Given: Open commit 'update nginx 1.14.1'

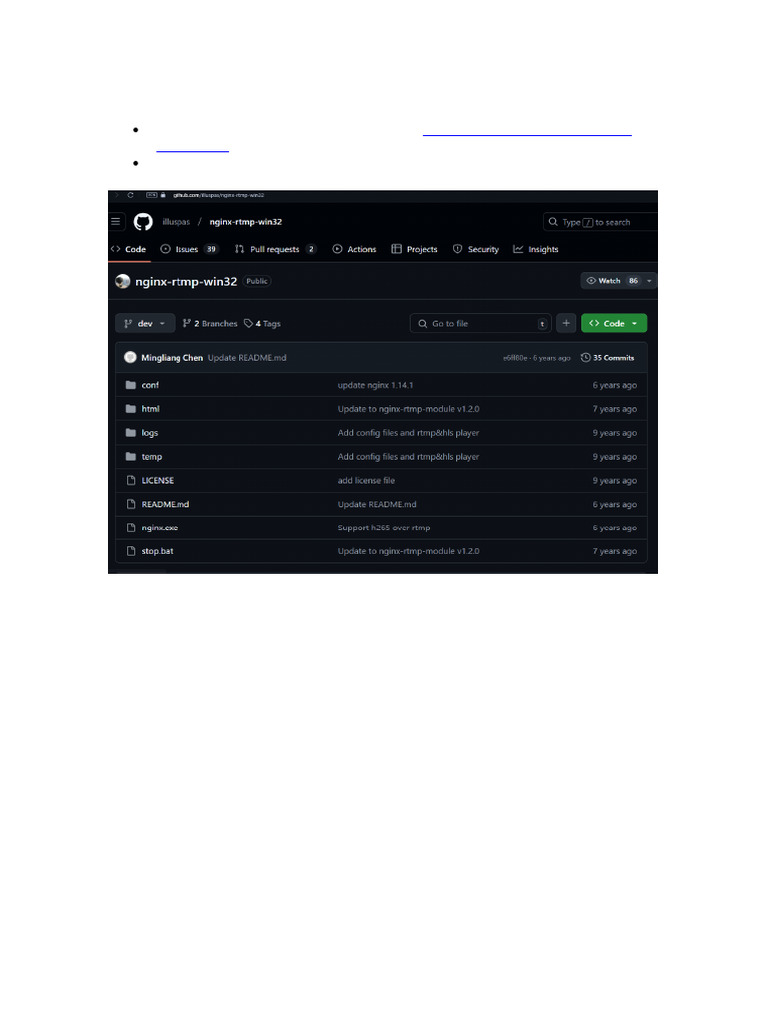Looking at the screenshot, I should 375,385.
